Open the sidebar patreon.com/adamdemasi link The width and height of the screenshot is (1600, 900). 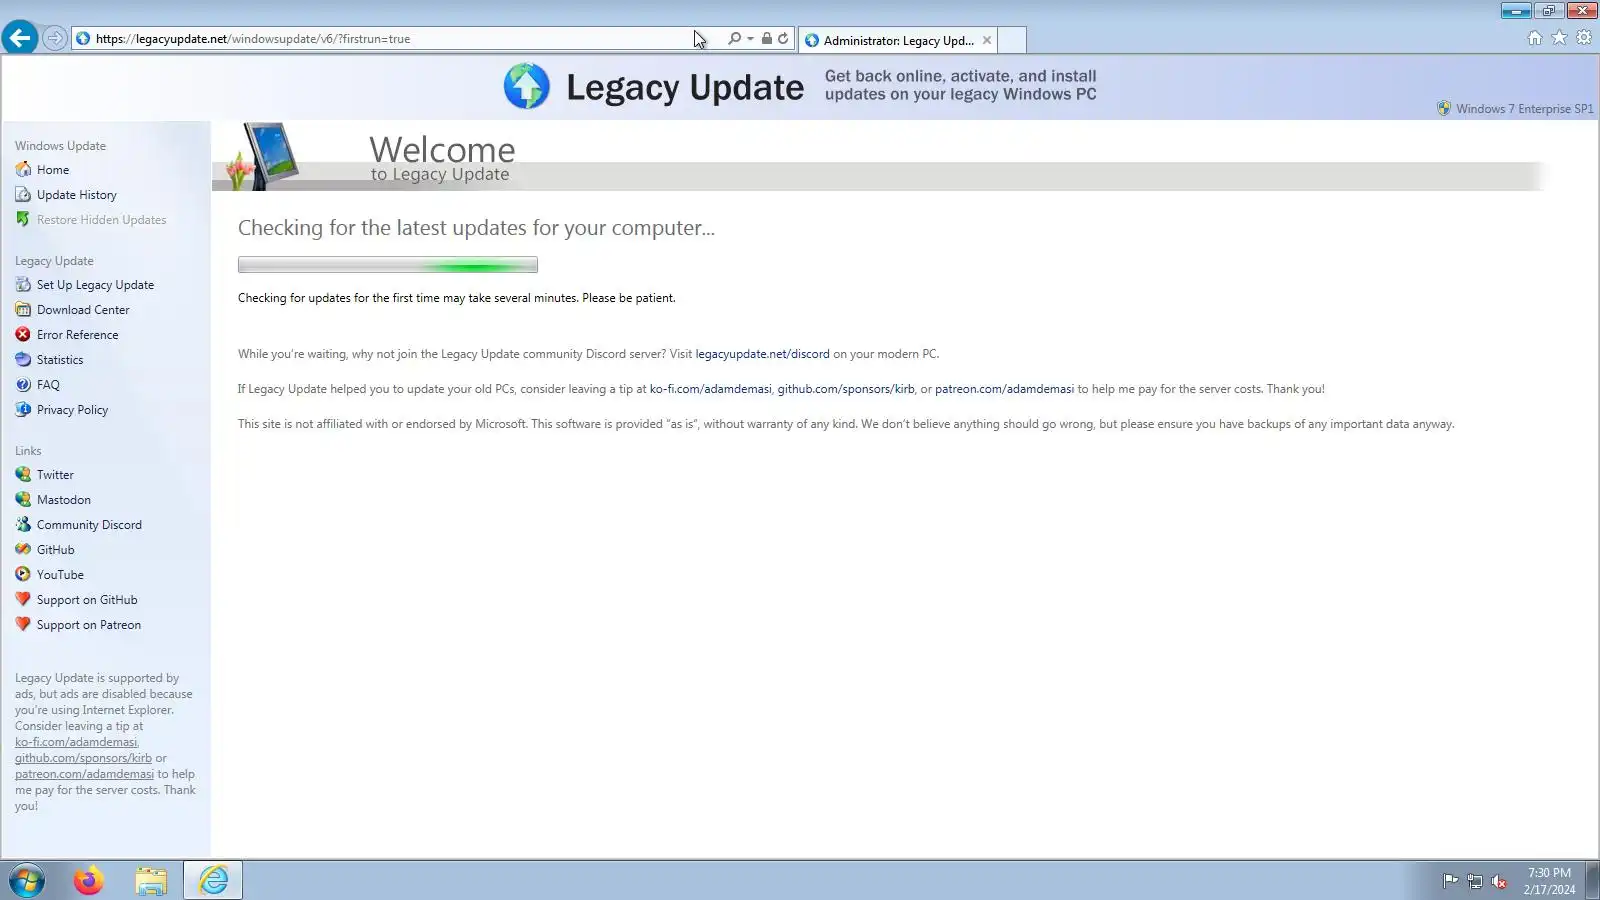(x=84, y=774)
